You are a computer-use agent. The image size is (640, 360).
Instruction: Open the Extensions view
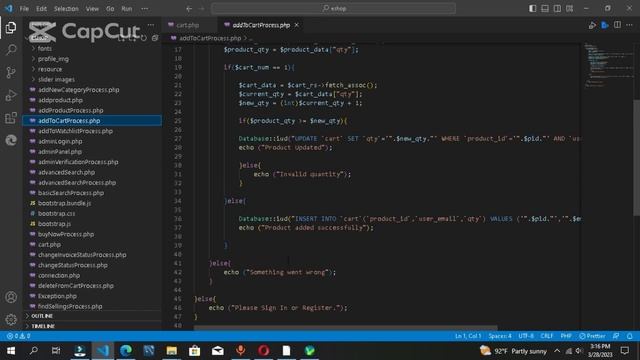click(x=11, y=118)
